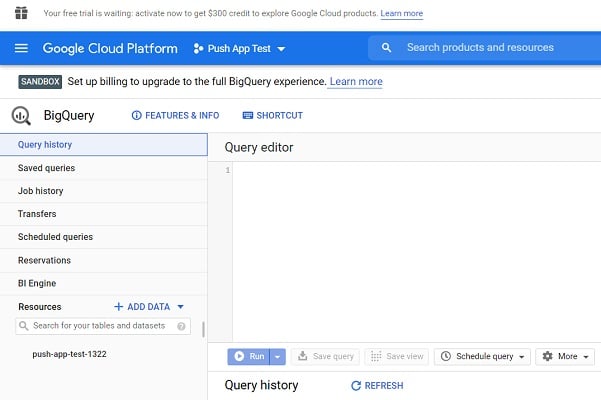
Task: Click Search for your tables and datasets field
Action: pos(103,326)
